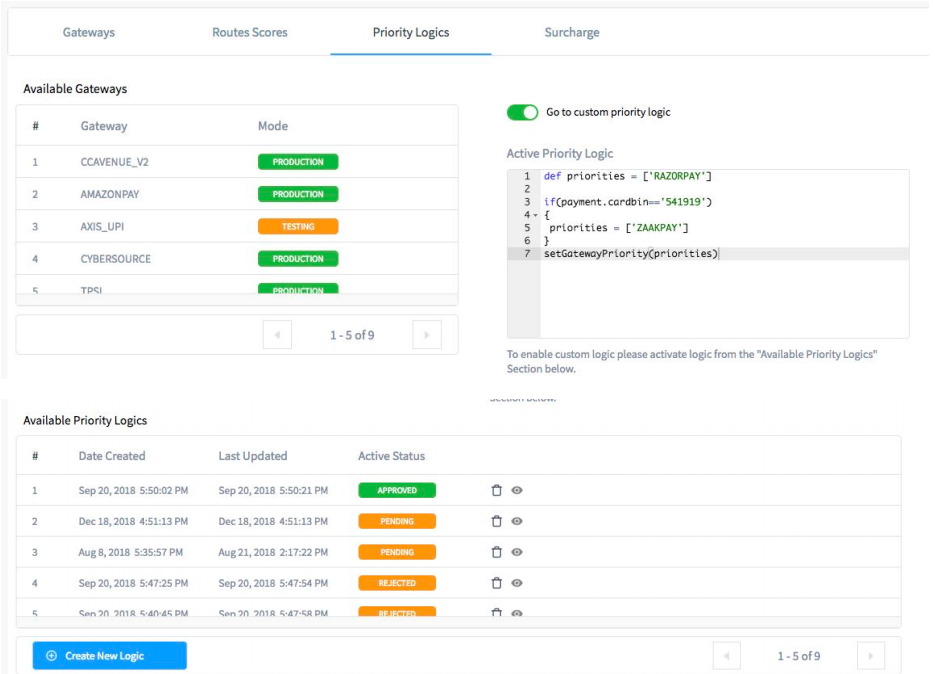
Task: Switch to the Gateways tab
Action: click(x=89, y=32)
